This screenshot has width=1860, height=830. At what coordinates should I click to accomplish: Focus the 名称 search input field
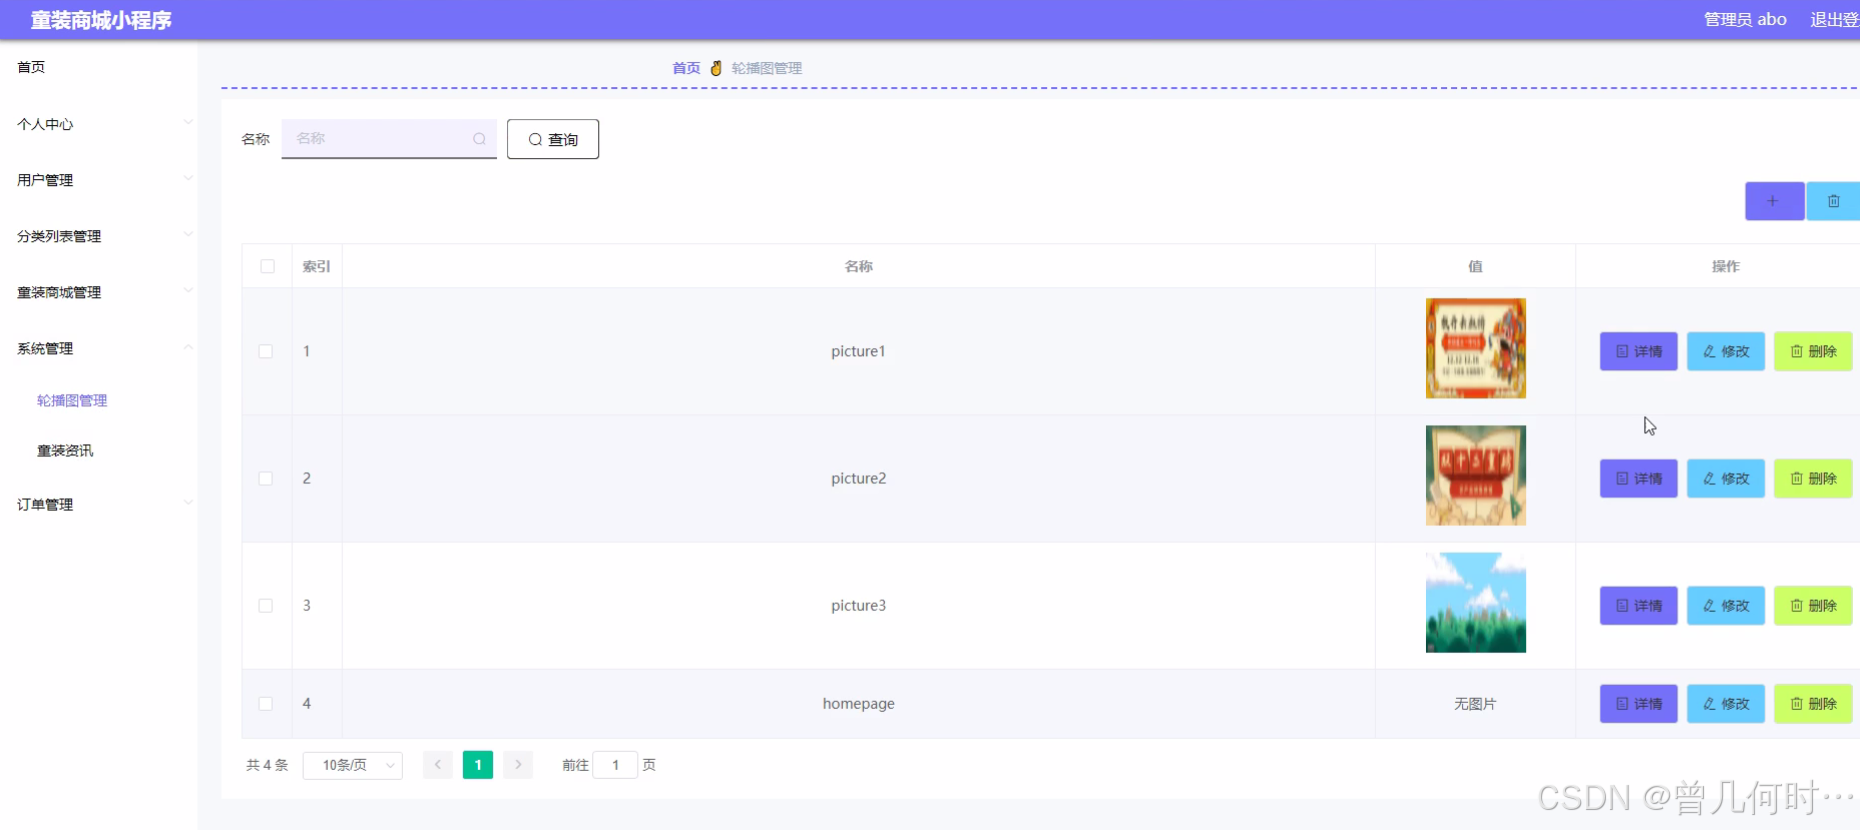(x=389, y=139)
